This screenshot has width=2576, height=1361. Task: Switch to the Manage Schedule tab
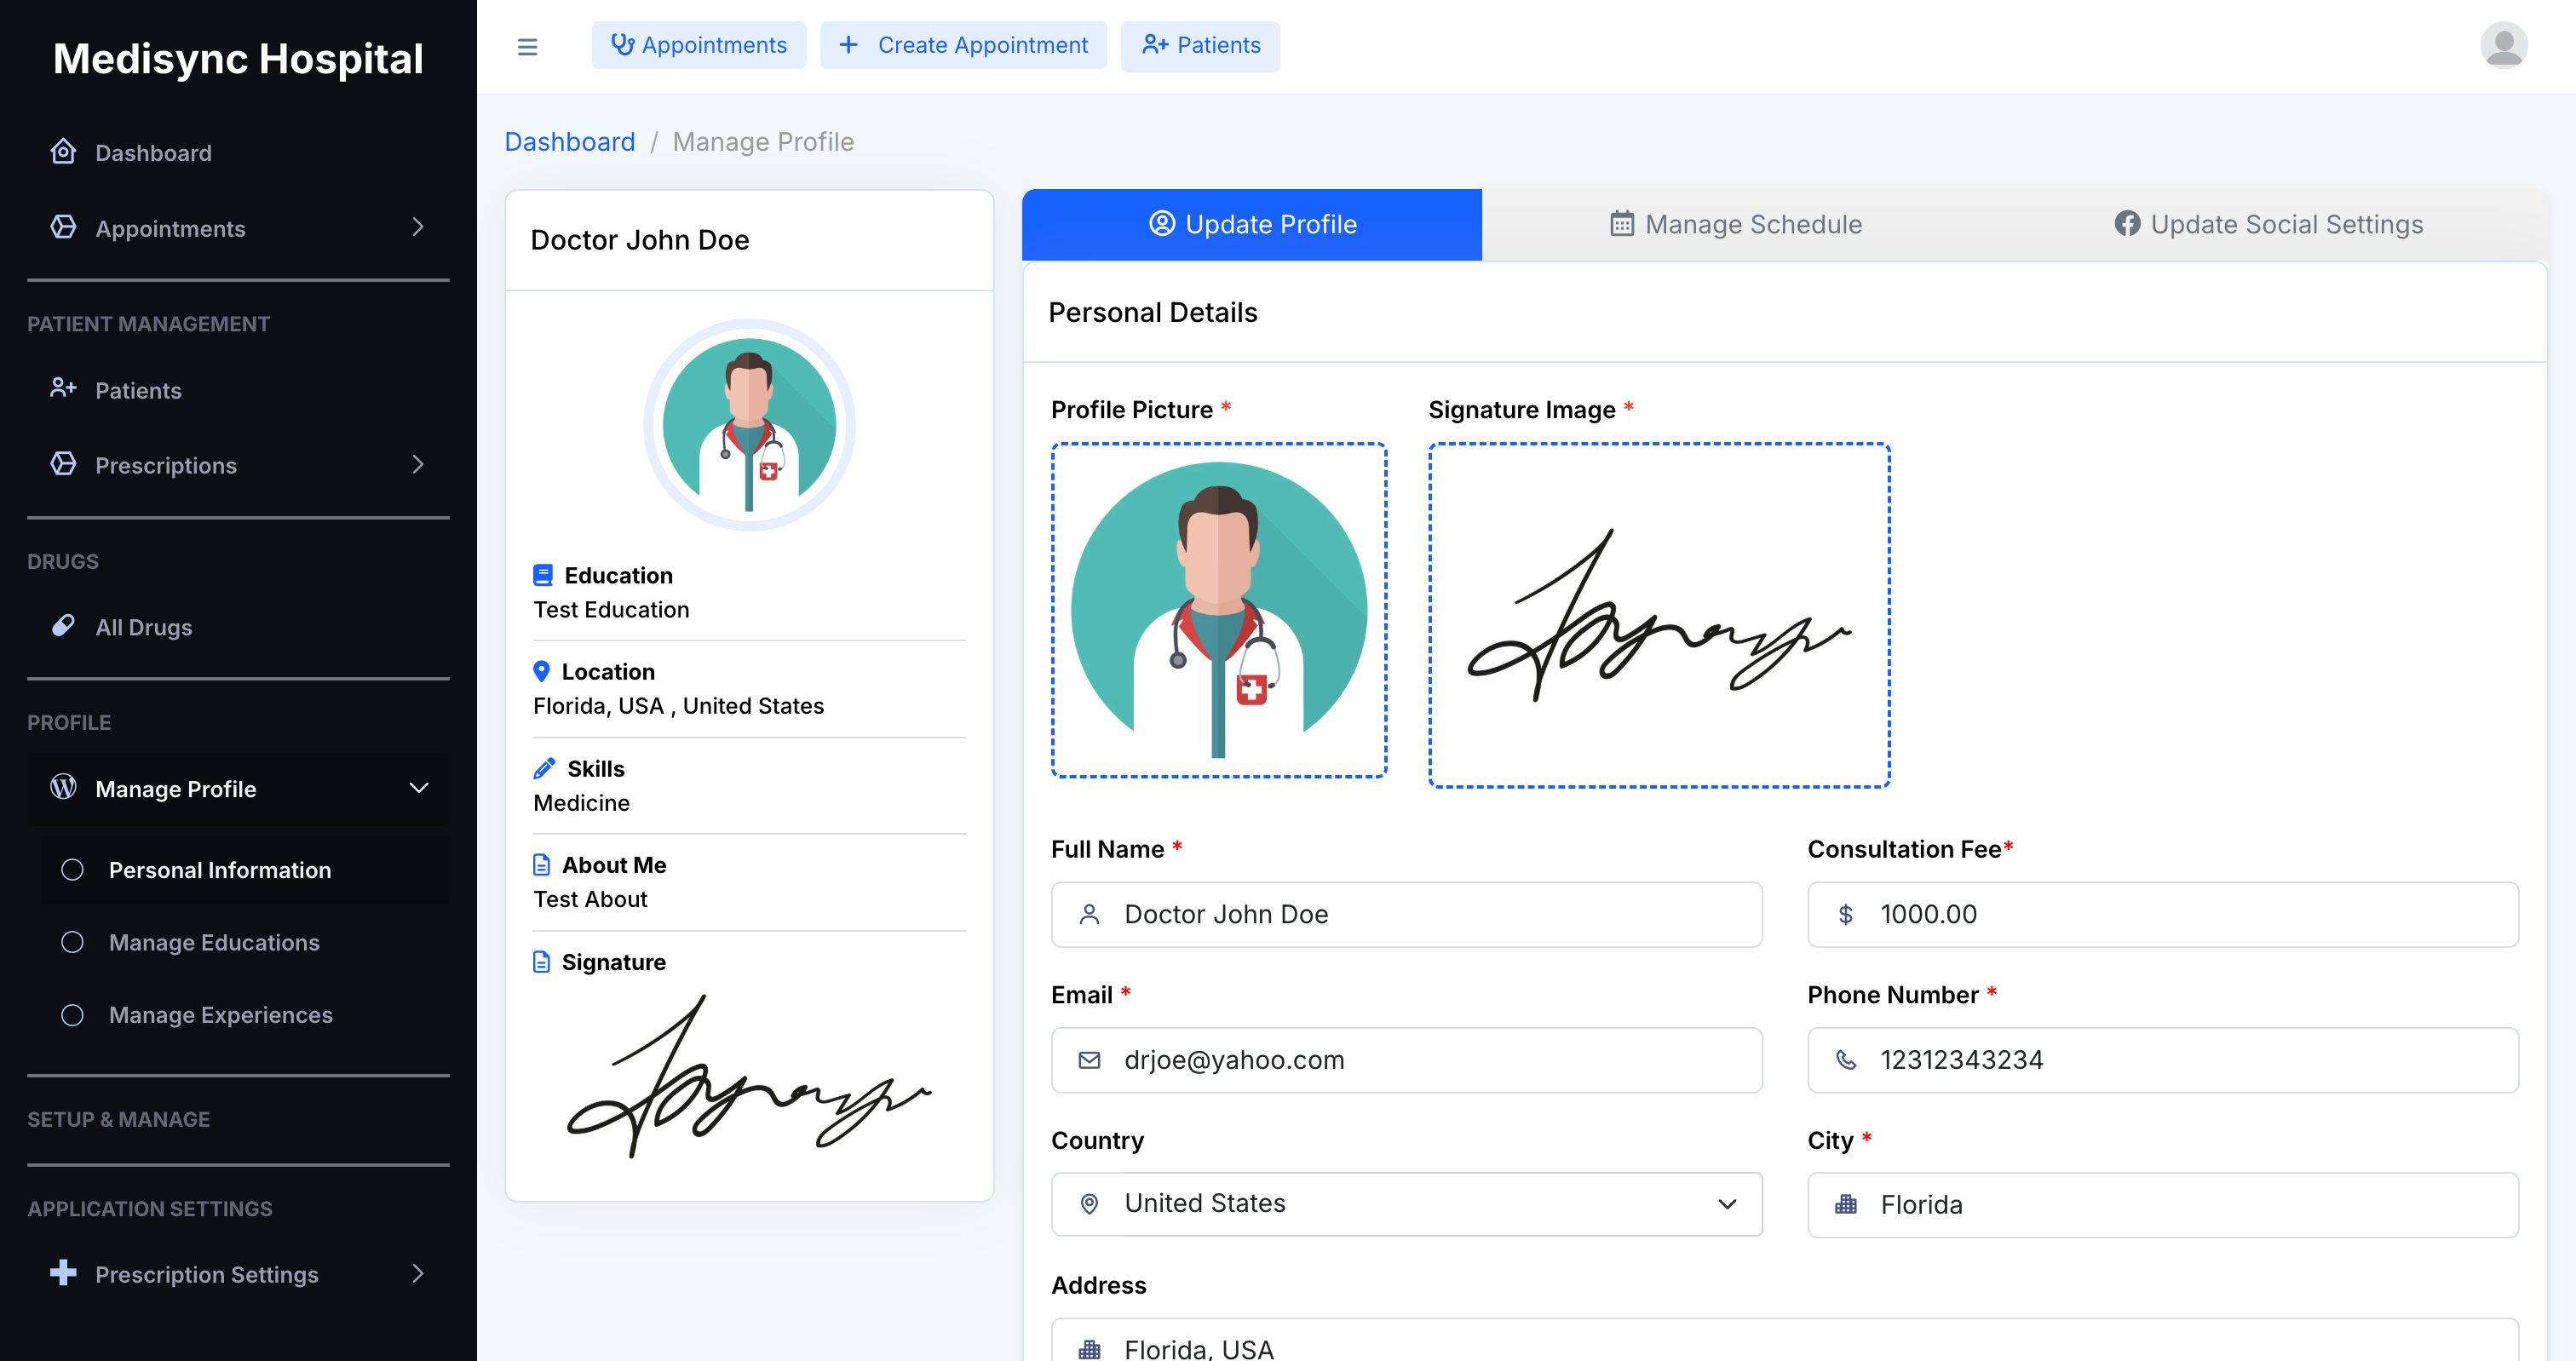[x=1736, y=224]
